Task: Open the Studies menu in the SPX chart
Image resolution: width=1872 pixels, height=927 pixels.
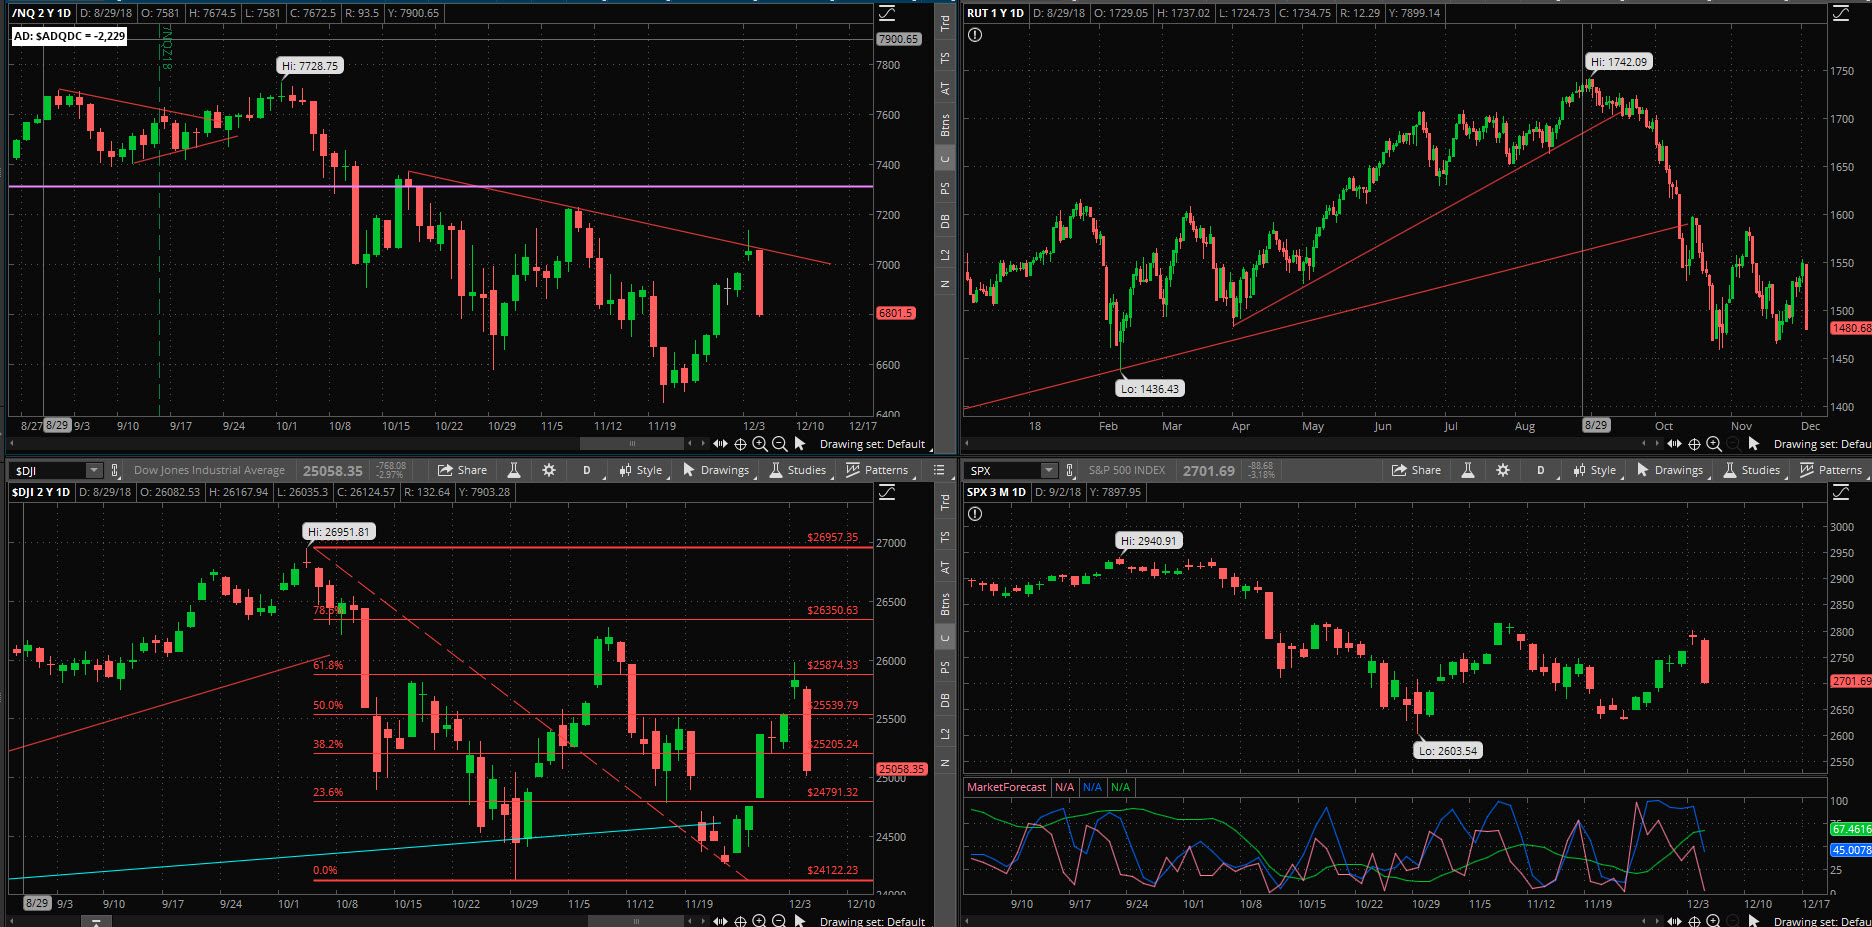Action: point(1752,470)
